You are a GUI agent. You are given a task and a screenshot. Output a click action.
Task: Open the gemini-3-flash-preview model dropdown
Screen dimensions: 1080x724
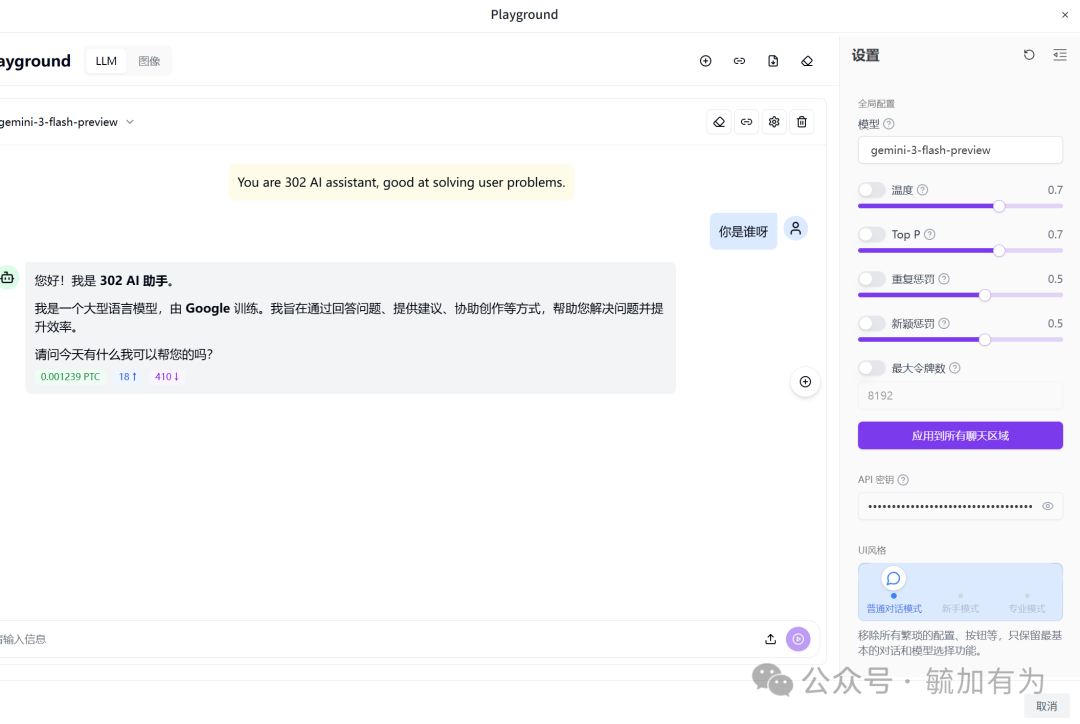coord(129,121)
